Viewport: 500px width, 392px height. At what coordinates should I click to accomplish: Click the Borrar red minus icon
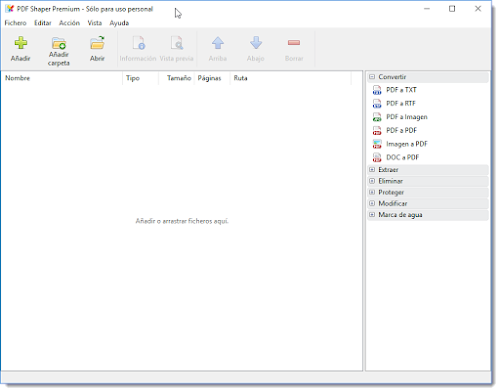coord(294,43)
